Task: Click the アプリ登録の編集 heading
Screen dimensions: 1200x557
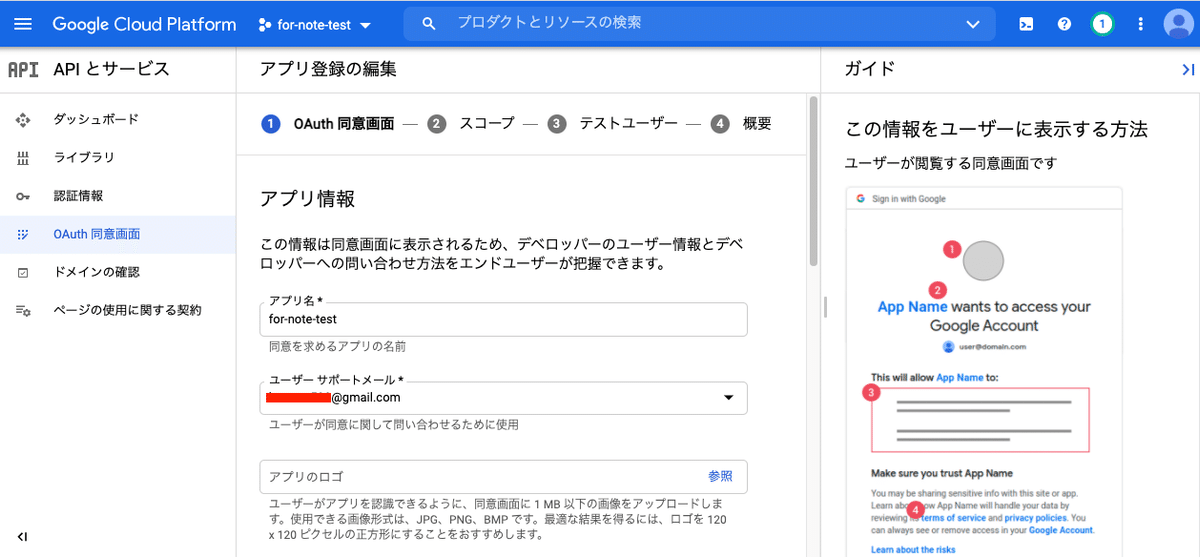Action: [328, 69]
